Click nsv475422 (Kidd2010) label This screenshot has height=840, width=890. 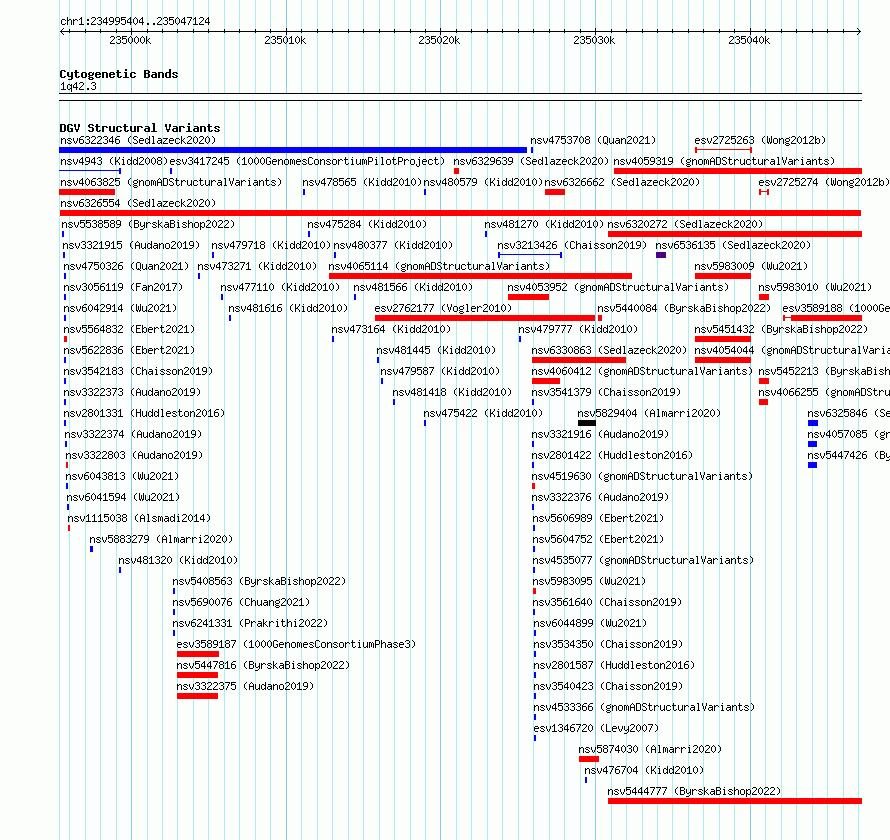point(483,413)
